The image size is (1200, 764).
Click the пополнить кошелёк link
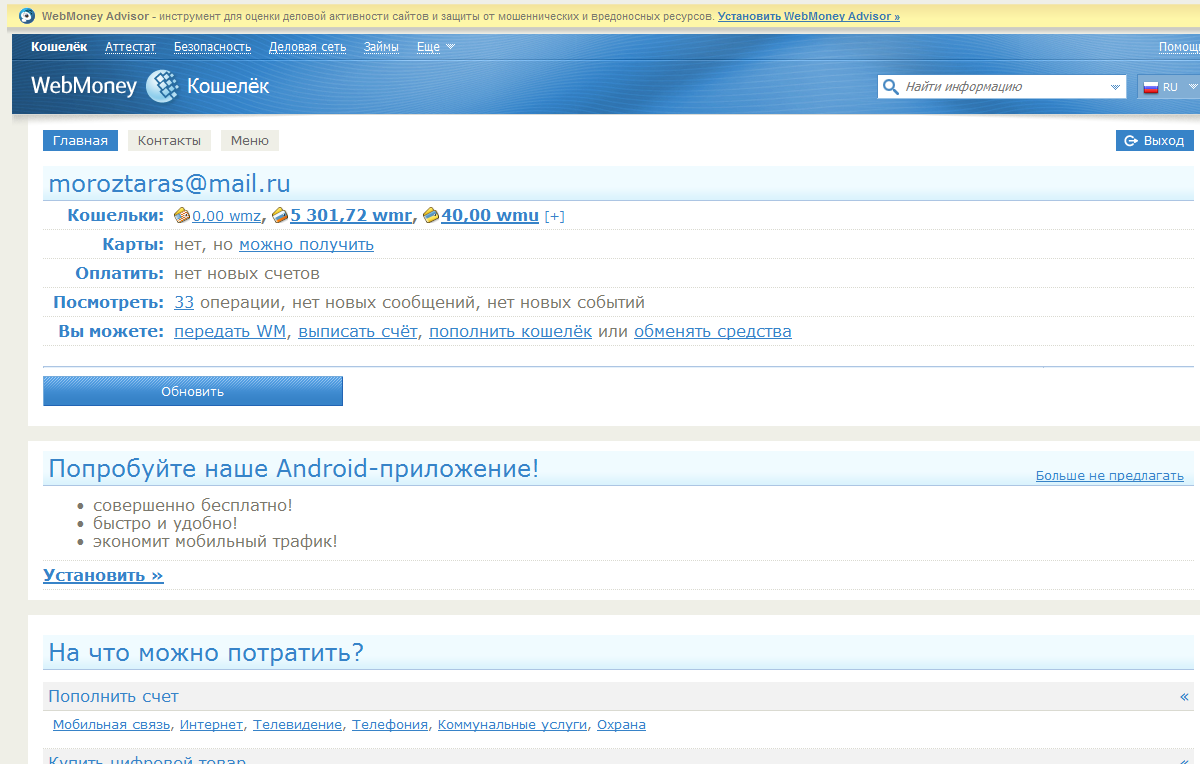coord(510,331)
